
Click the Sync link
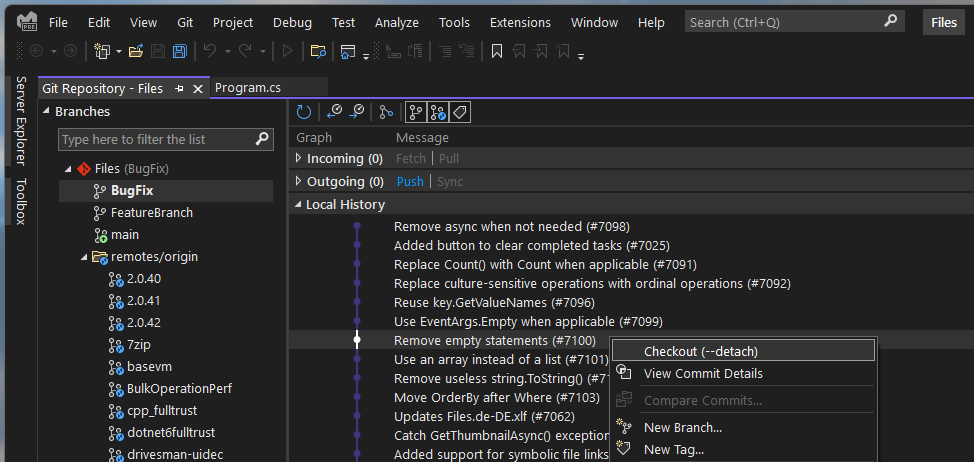coord(450,181)
